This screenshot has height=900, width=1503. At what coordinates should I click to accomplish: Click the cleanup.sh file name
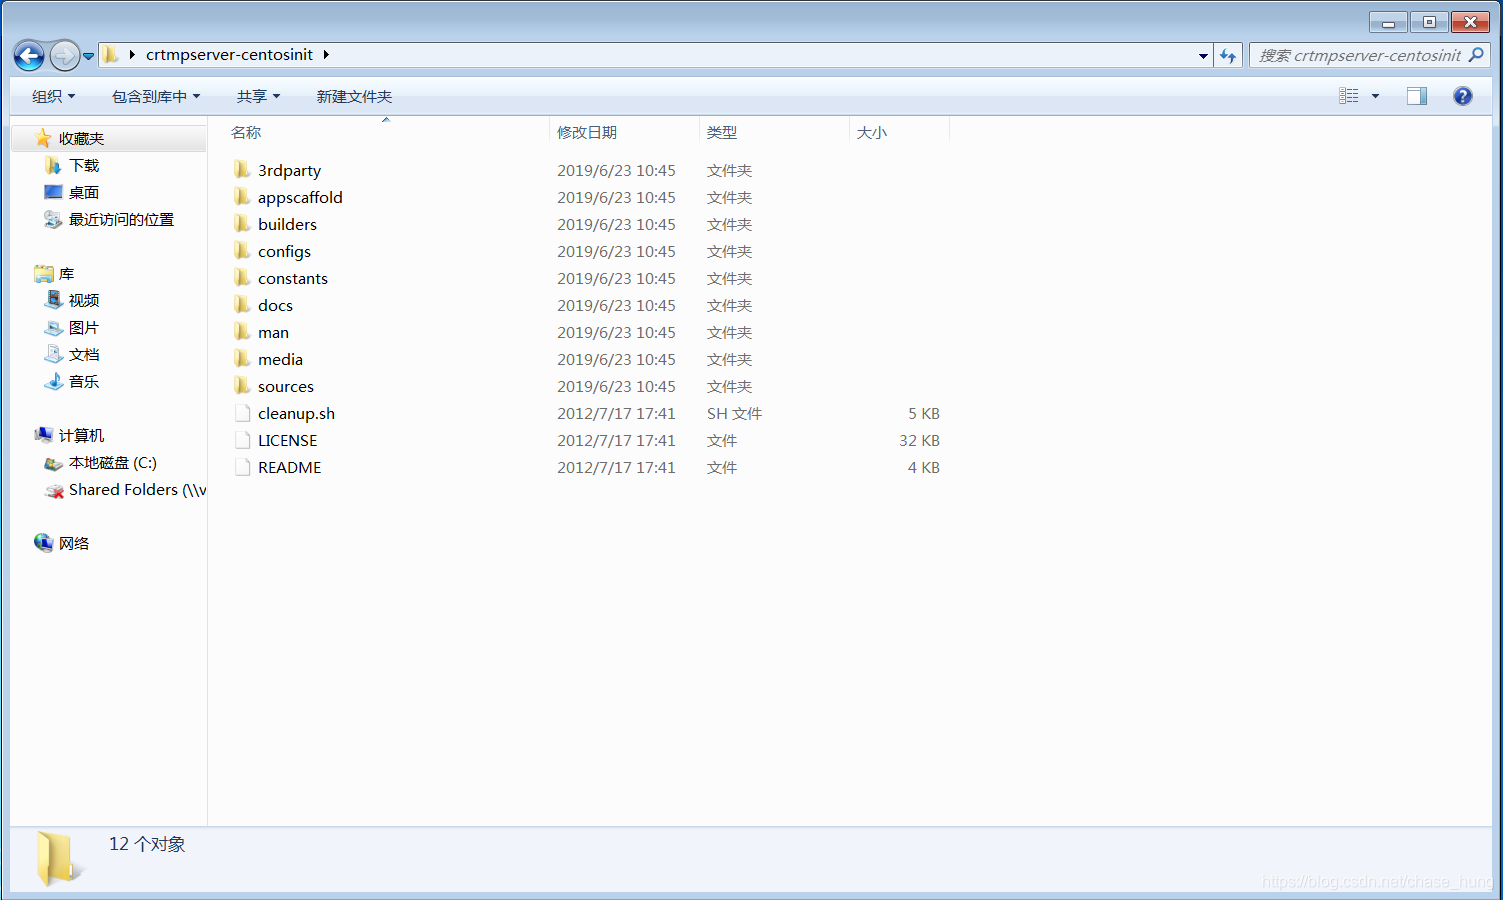tap(296, 414)
